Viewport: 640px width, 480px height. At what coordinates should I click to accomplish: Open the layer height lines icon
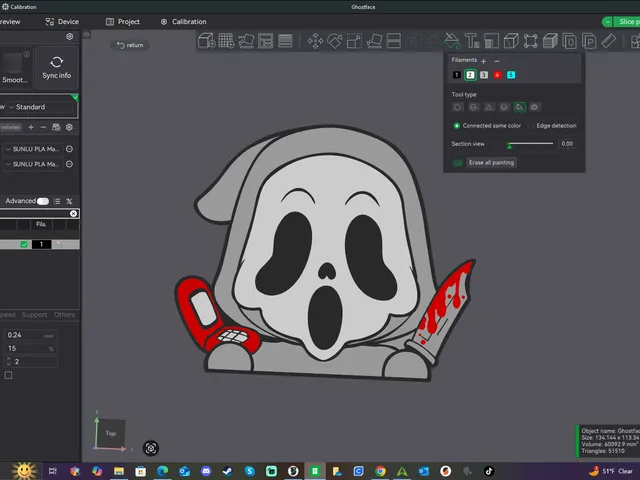tap(285, 41)
